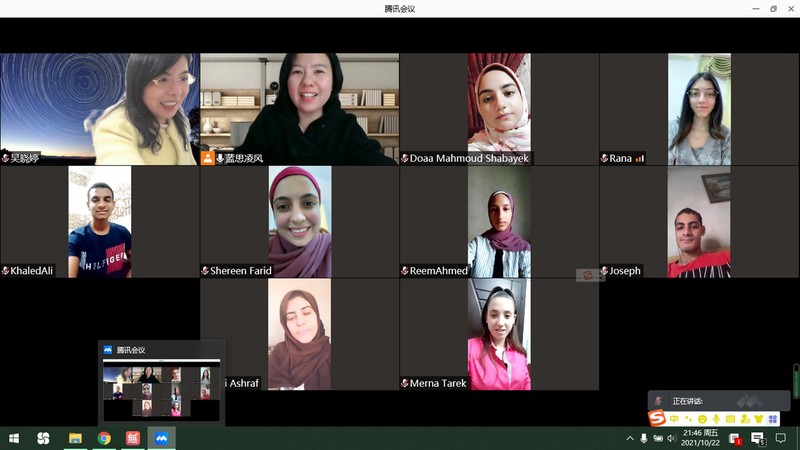This screenshot has width=800, height=450.
Task: Open the Sogou emoji face icon
Action: coord(702,418)
